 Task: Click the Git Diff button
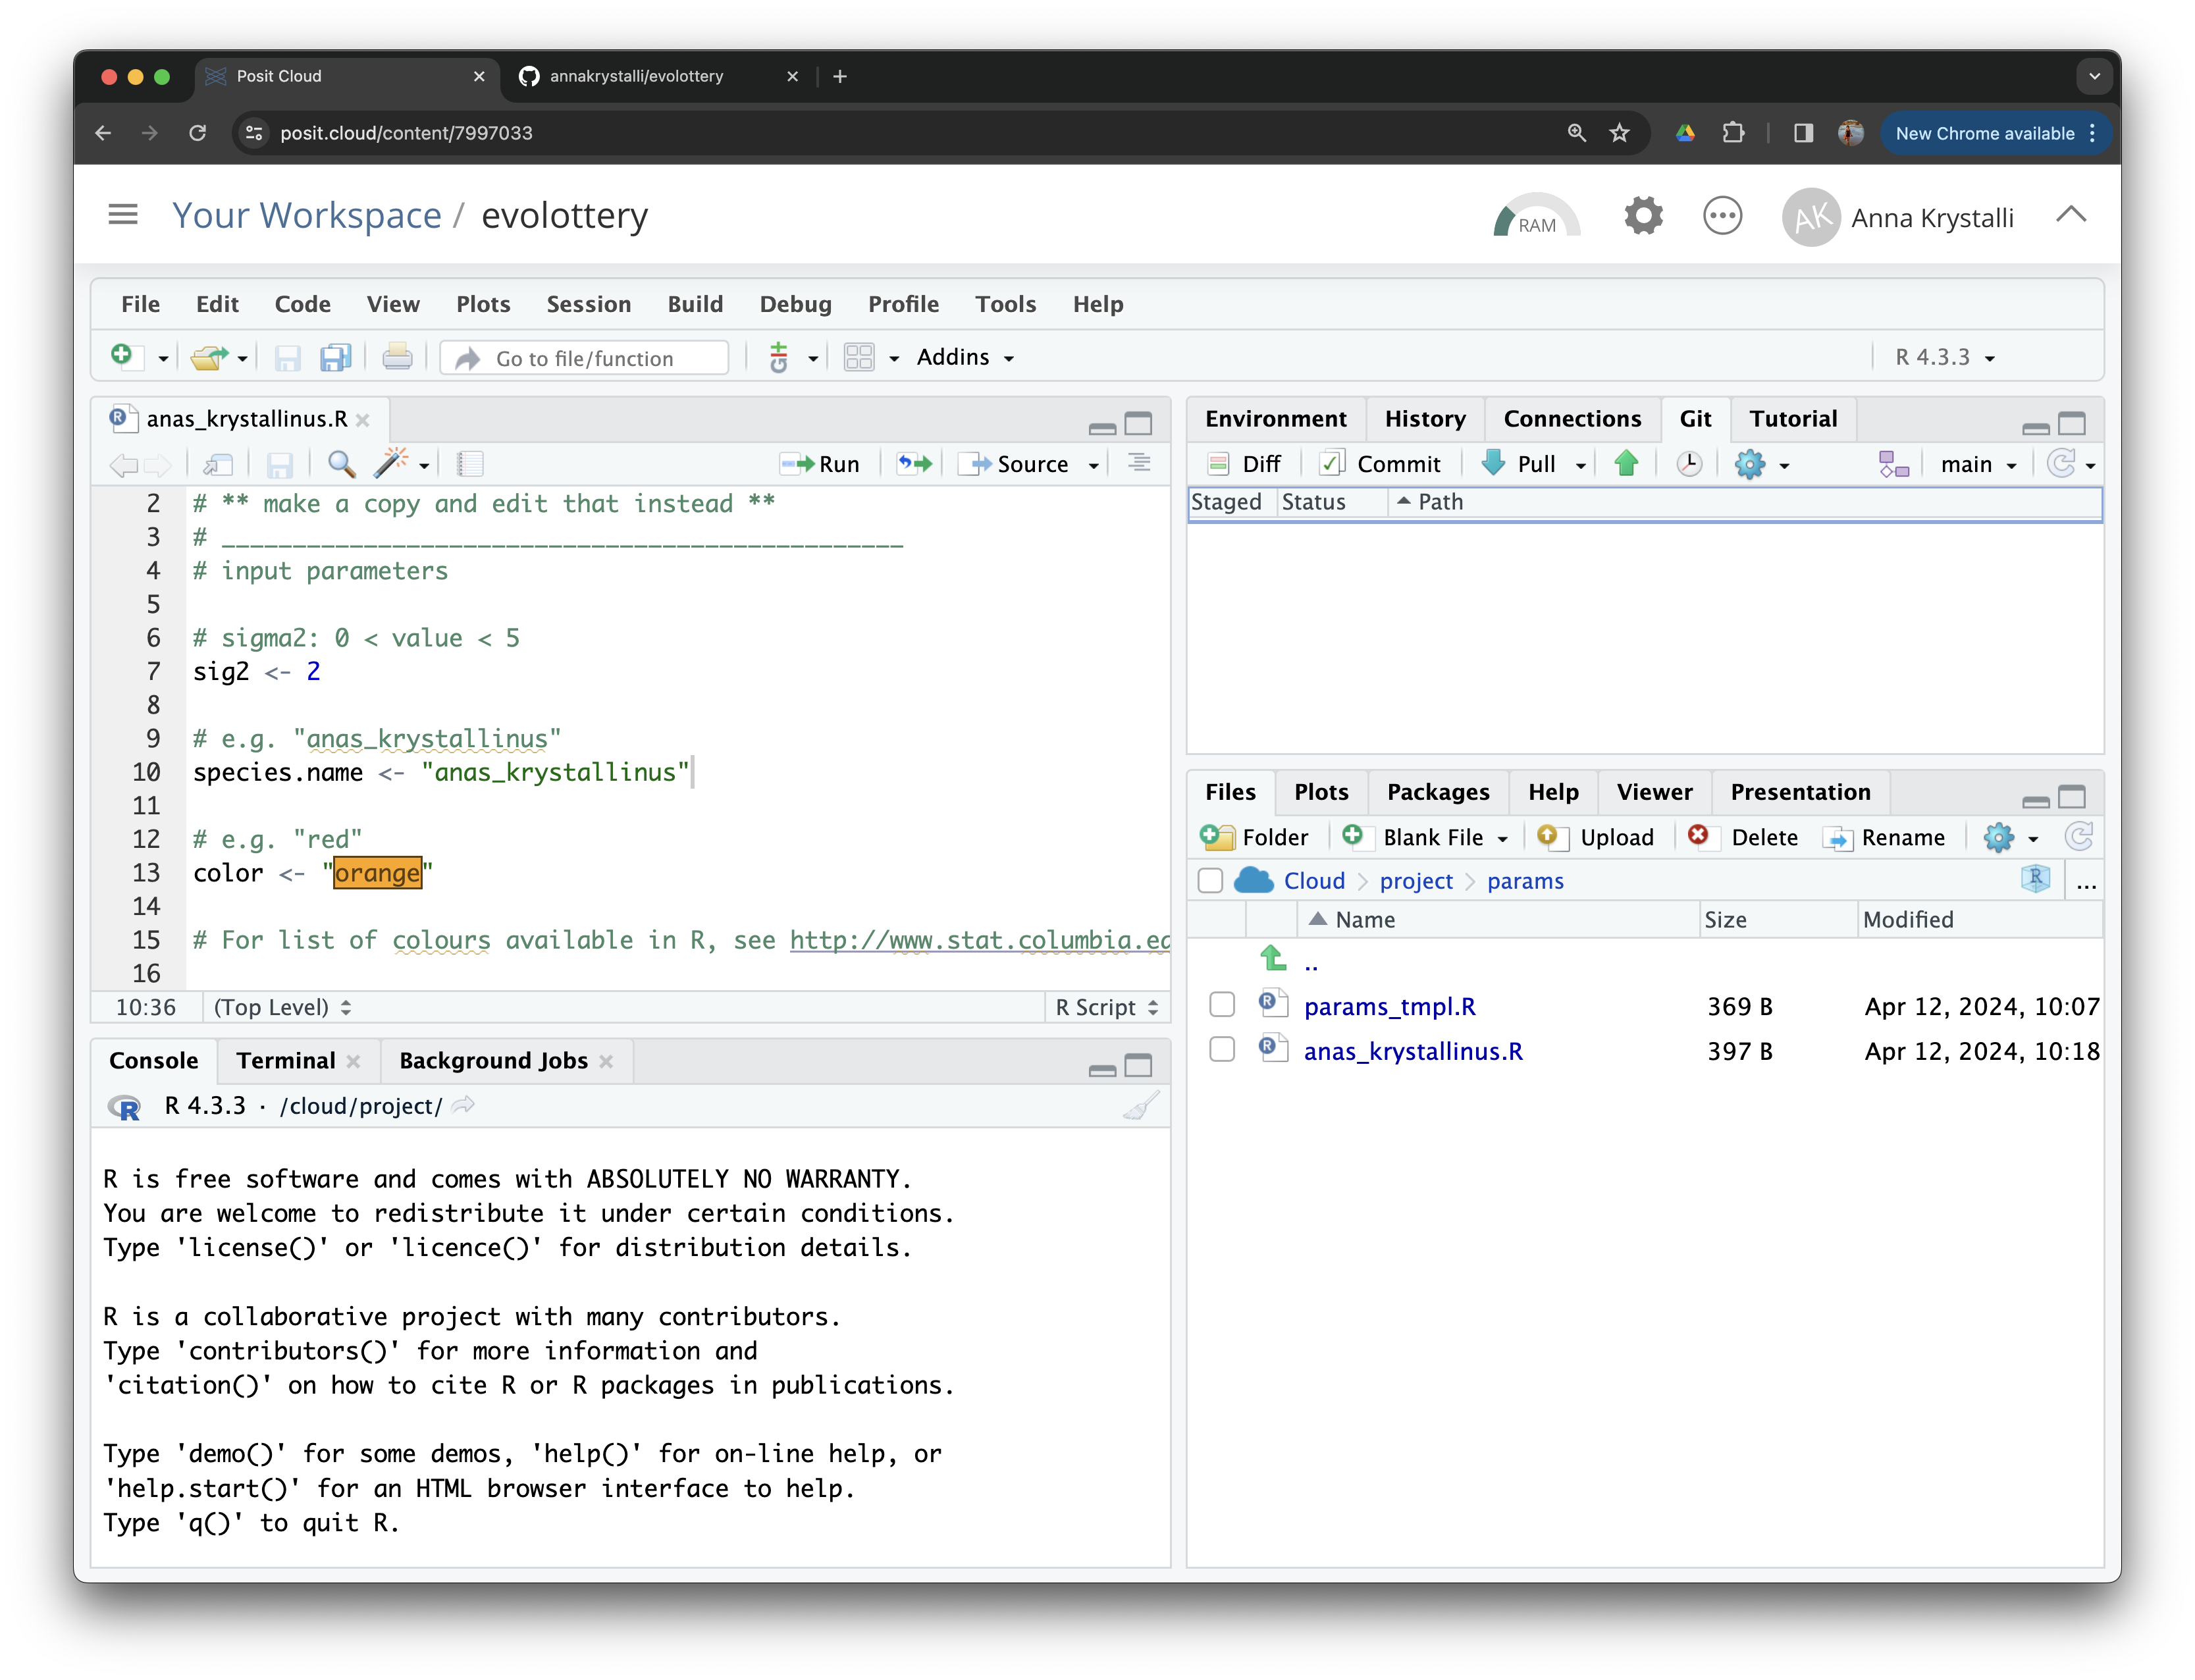(1245, 464)
